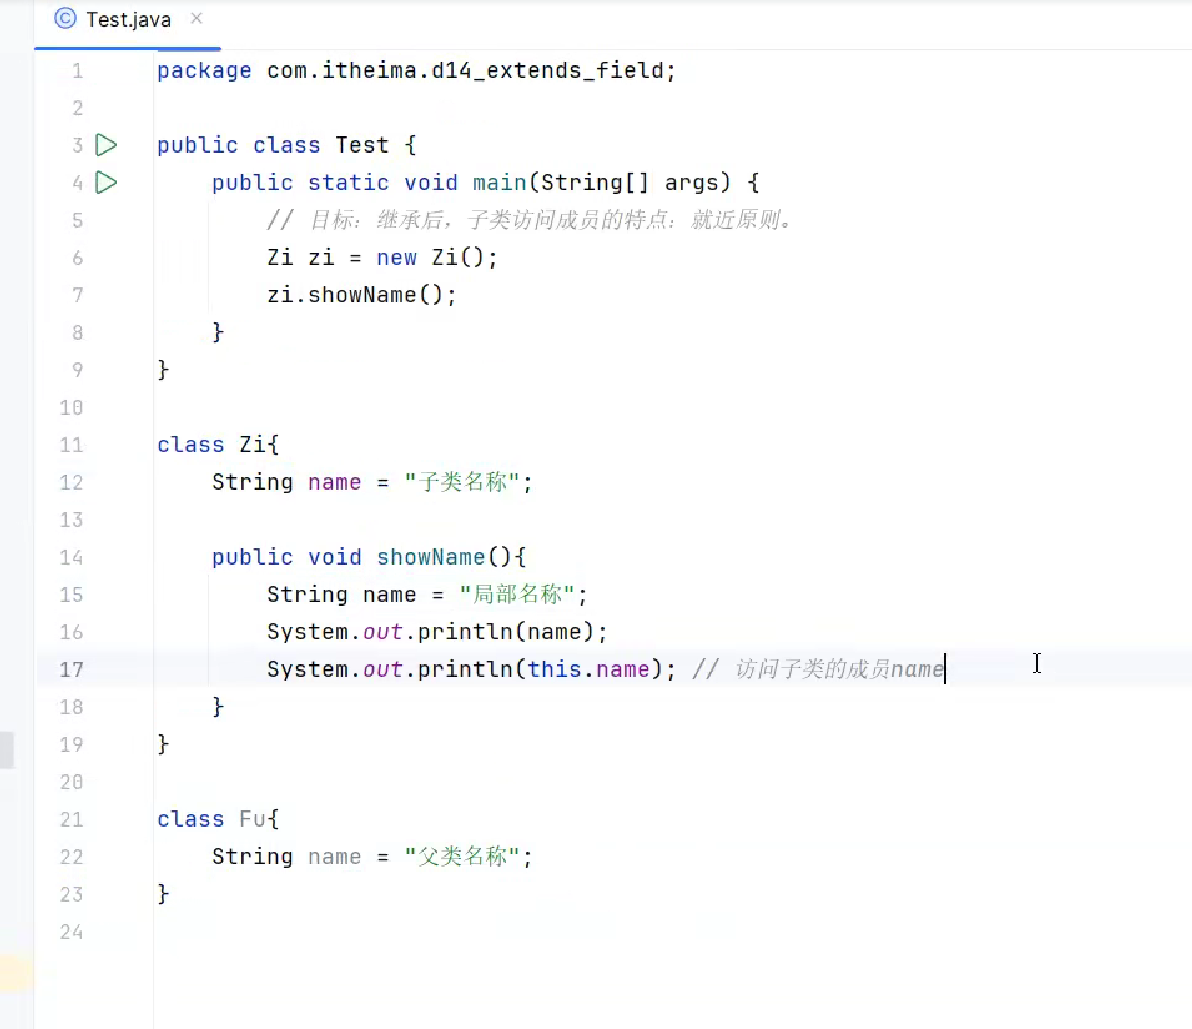Click the 'class Zi{' declaration
The height and width of the screenshot is (1029, 1192).
click(x=218, y=444)
